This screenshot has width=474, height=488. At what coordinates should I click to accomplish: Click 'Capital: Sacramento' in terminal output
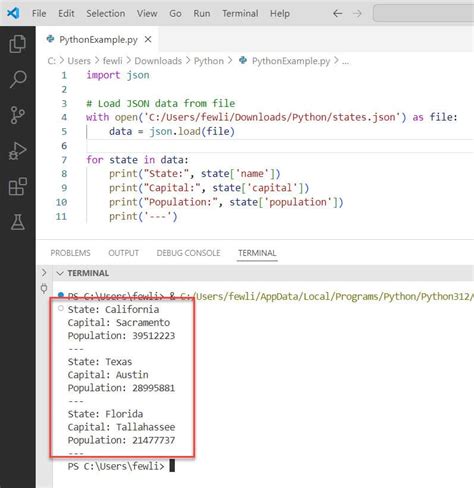coord(119,323)
